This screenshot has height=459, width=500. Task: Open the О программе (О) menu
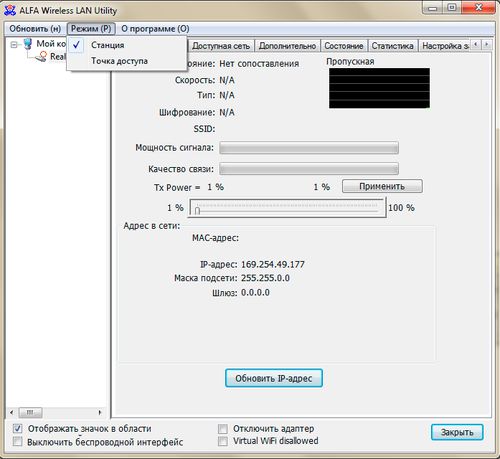click(155, 29)
